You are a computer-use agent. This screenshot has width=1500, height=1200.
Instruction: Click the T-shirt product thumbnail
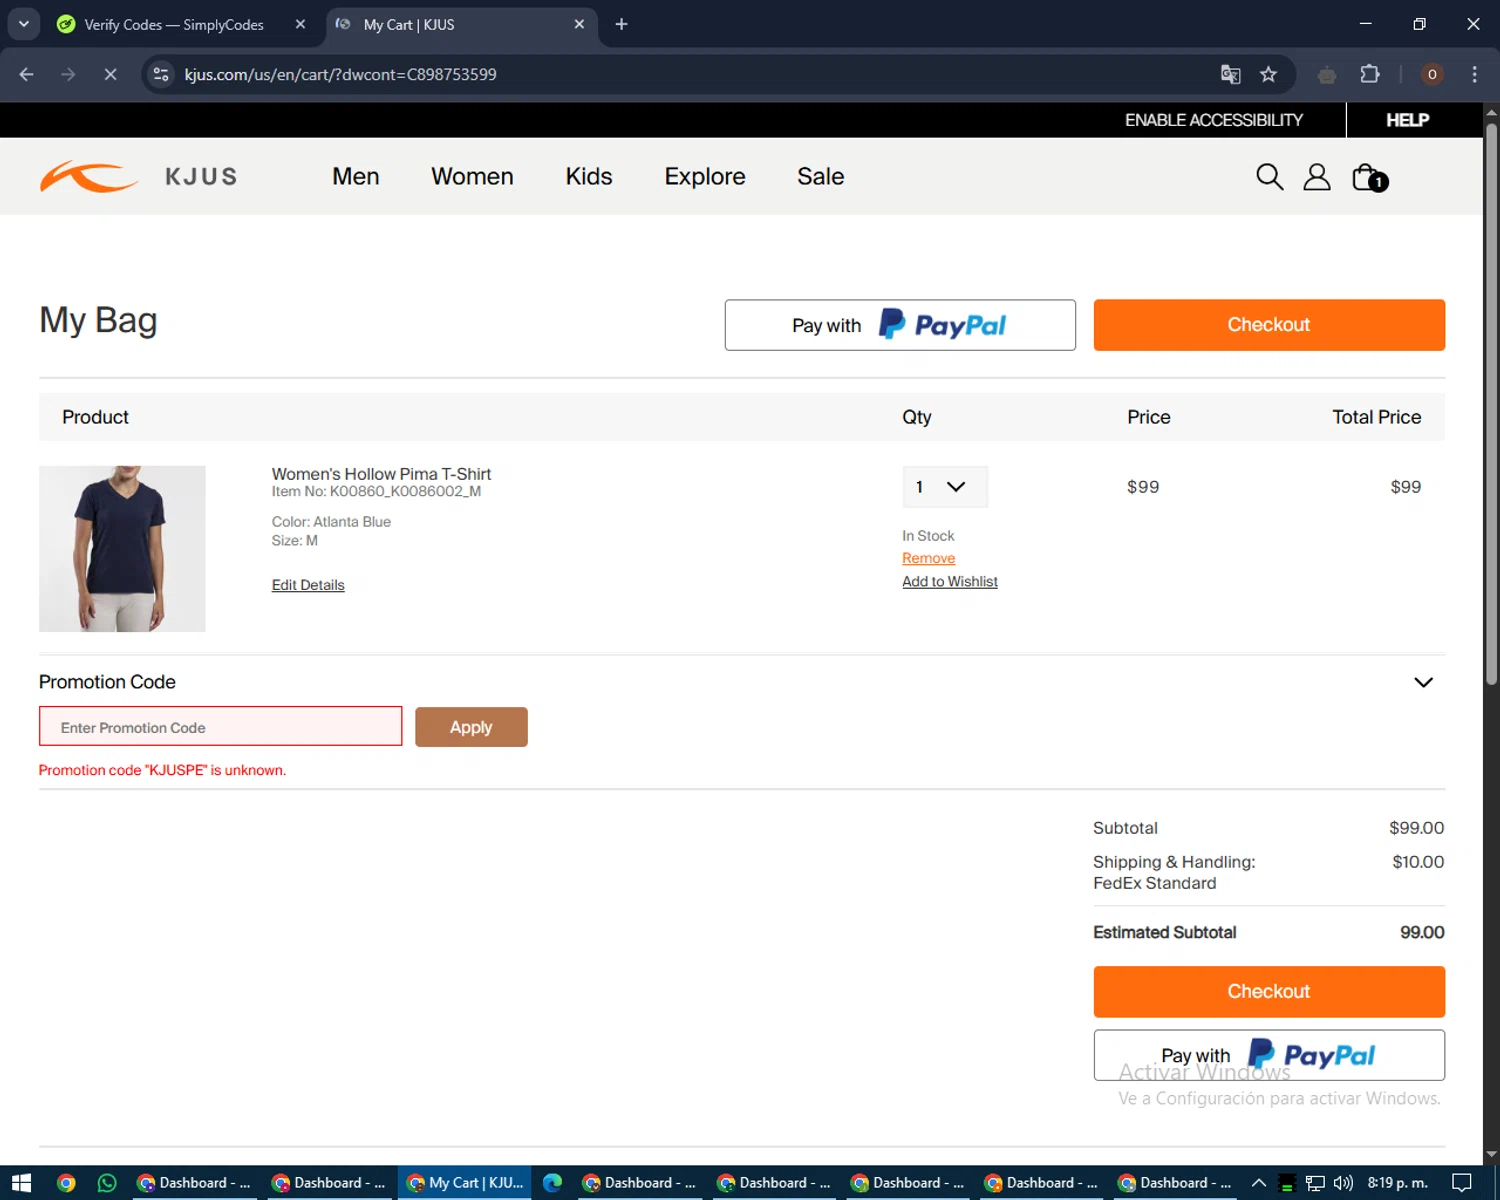click(122, 548)
